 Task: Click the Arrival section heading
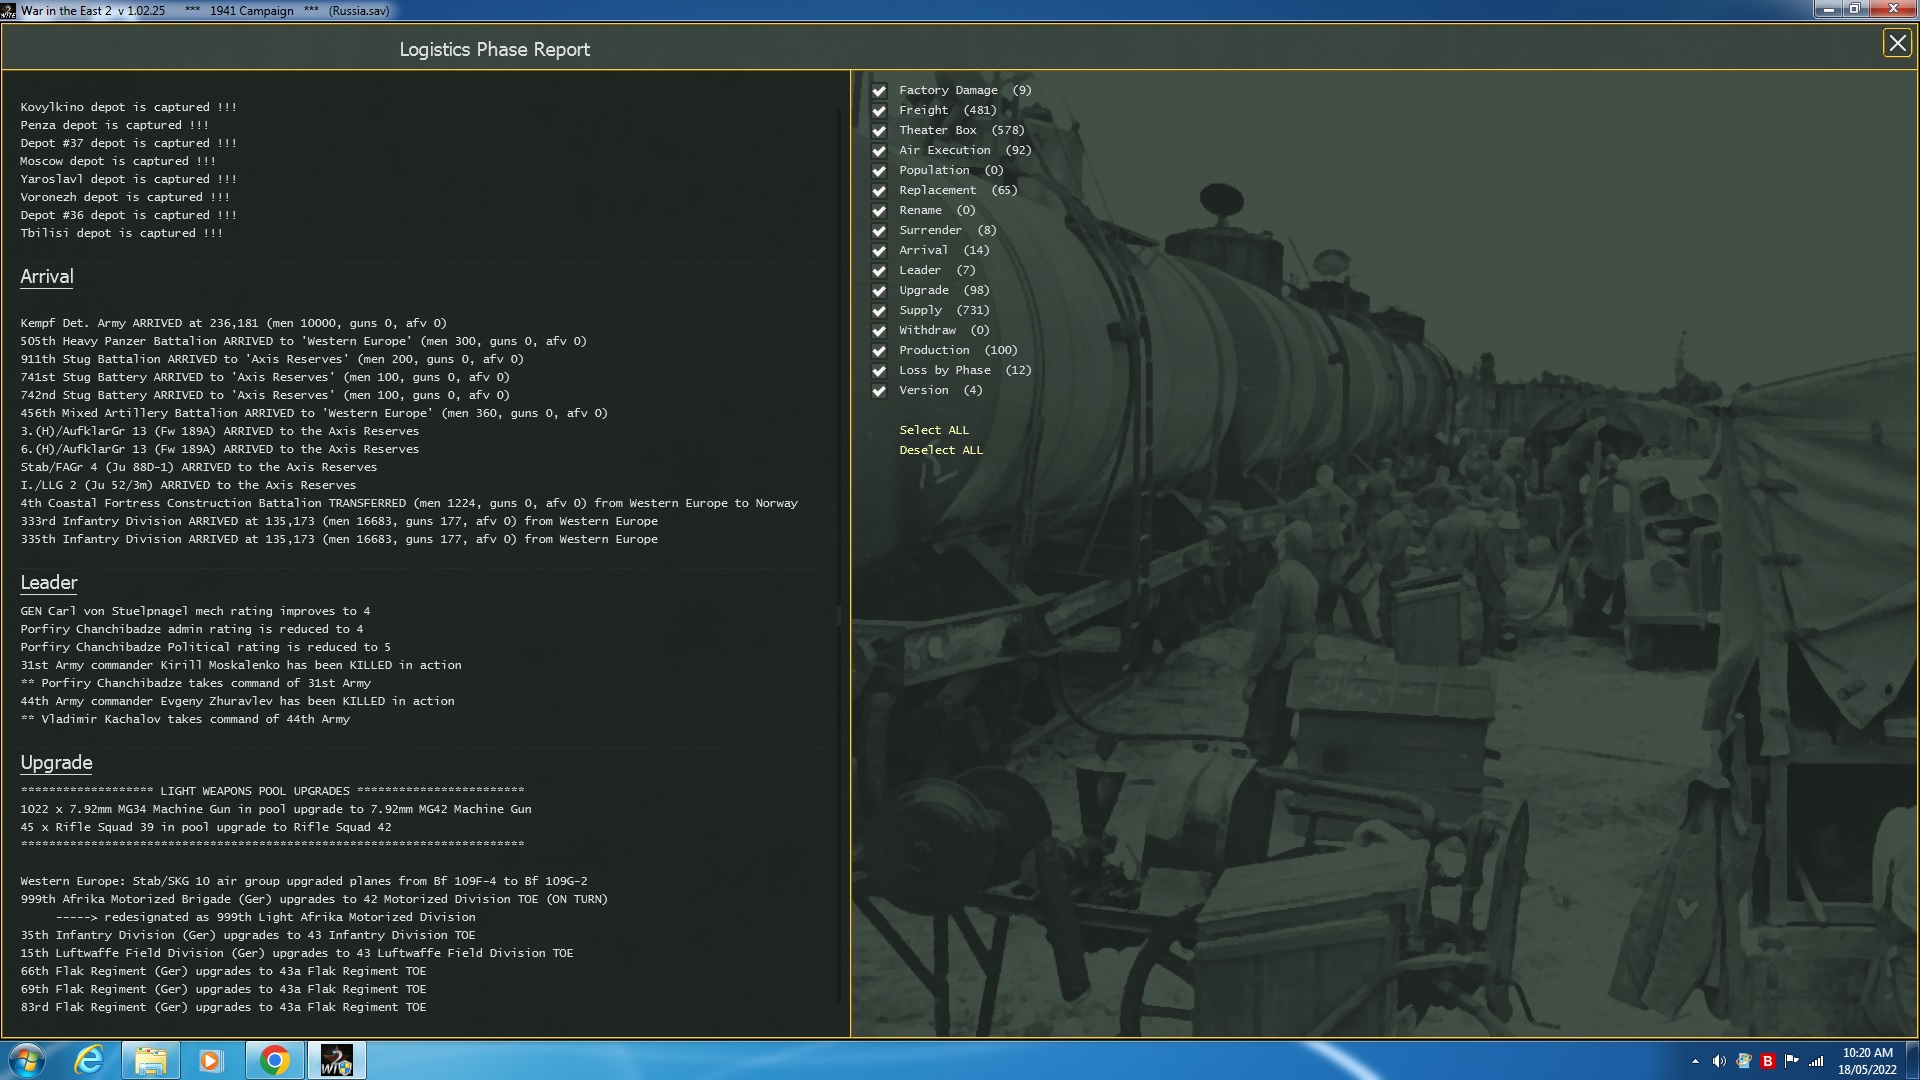[47, 277]
